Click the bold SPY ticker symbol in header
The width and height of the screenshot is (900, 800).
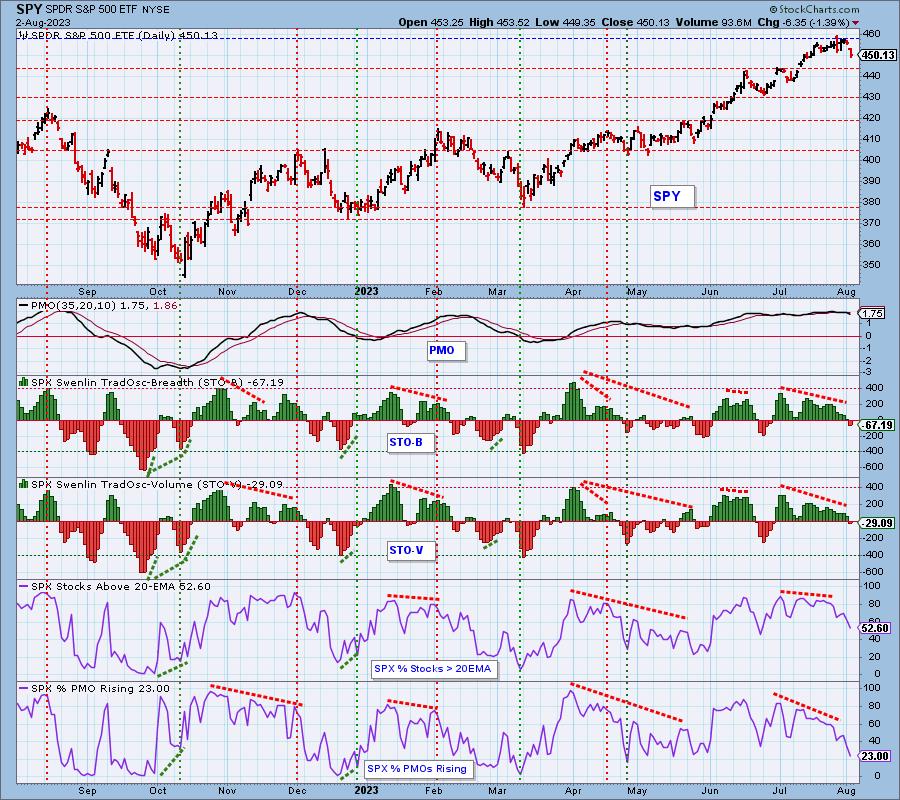(x=29, y=9)
